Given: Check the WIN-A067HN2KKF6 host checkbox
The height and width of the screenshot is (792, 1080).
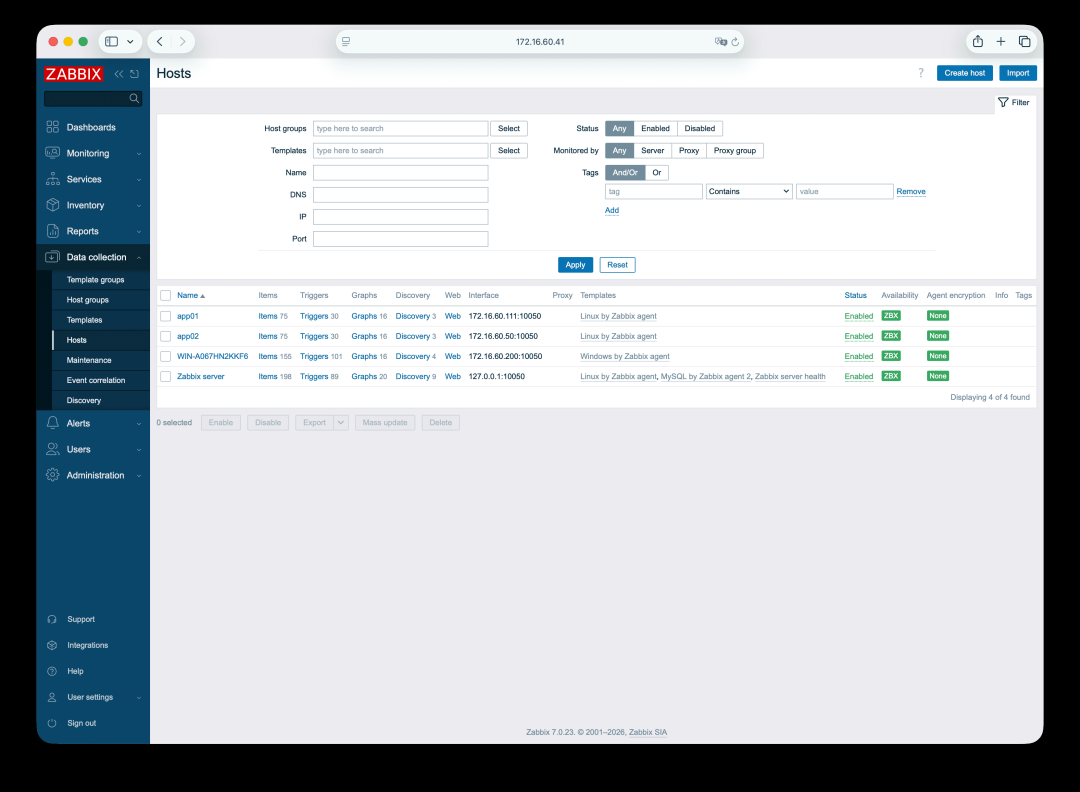Looking at the screenshot, I should pyautogui.click(x=165, y=356).
